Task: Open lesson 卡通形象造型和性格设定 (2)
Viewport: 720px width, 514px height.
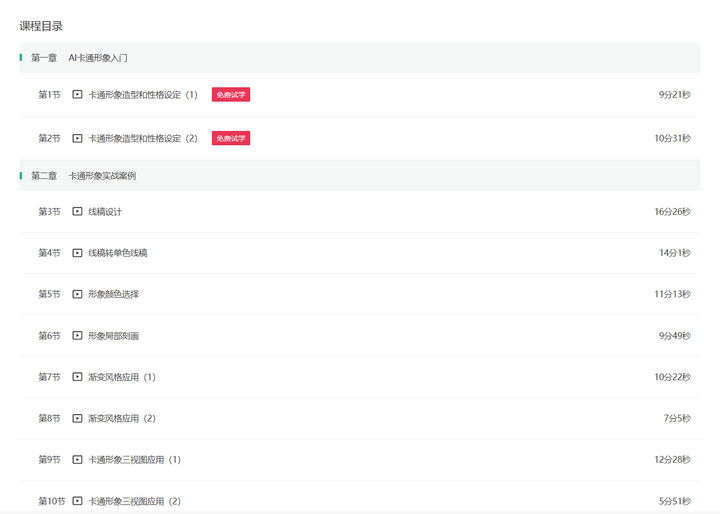Action: 143,138
